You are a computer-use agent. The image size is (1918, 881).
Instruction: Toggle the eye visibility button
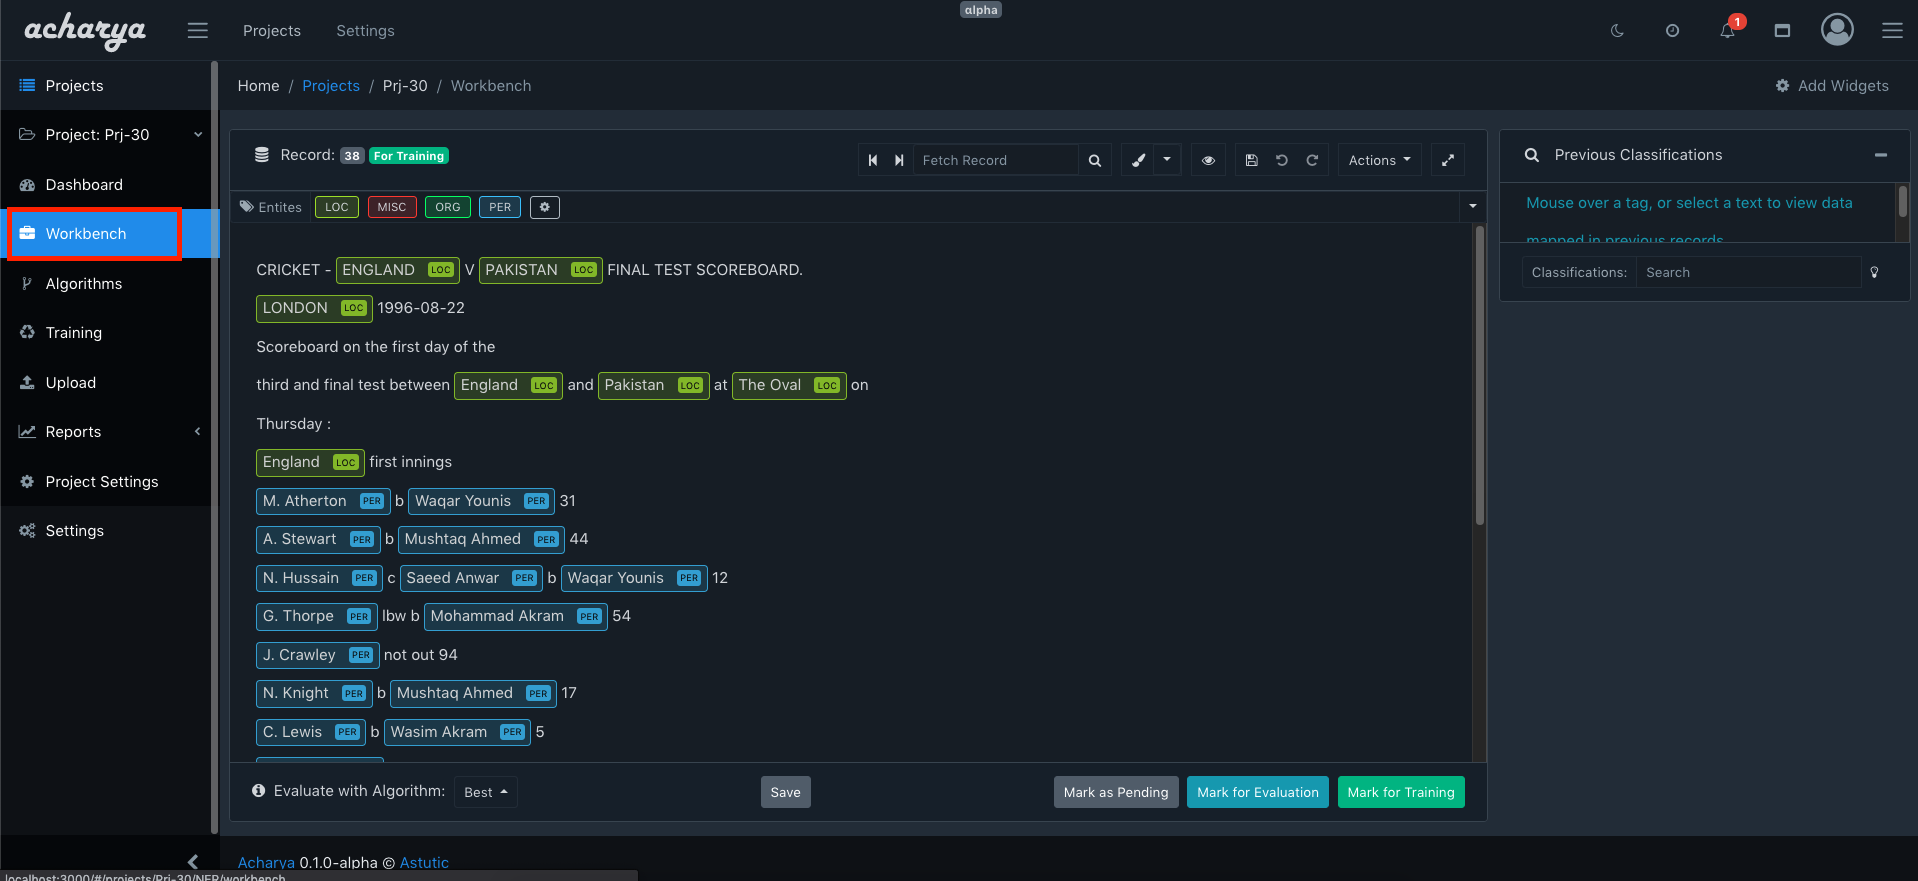(1208, 160)
